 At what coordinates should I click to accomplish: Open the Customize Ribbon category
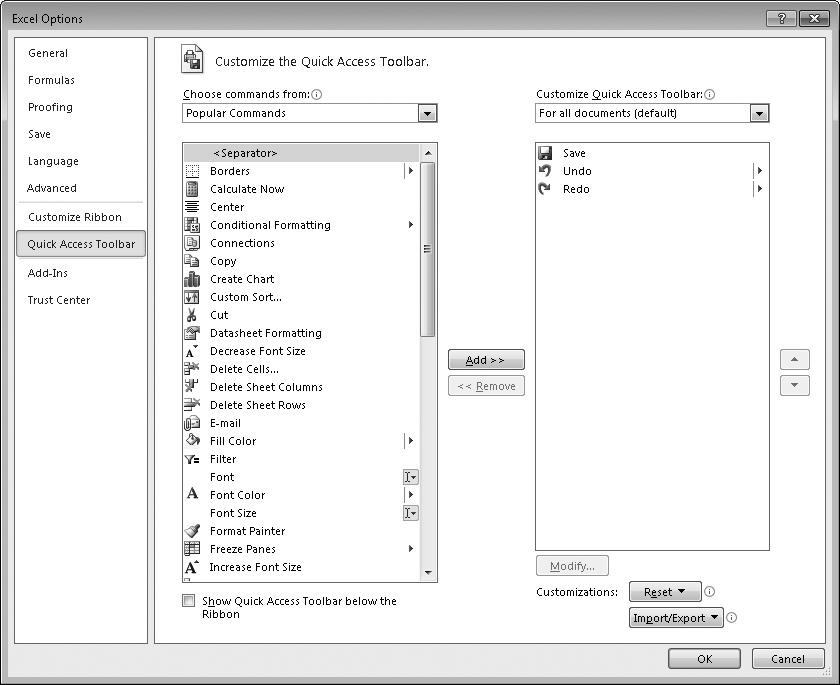pyautogui.click(x=75, y=217)
